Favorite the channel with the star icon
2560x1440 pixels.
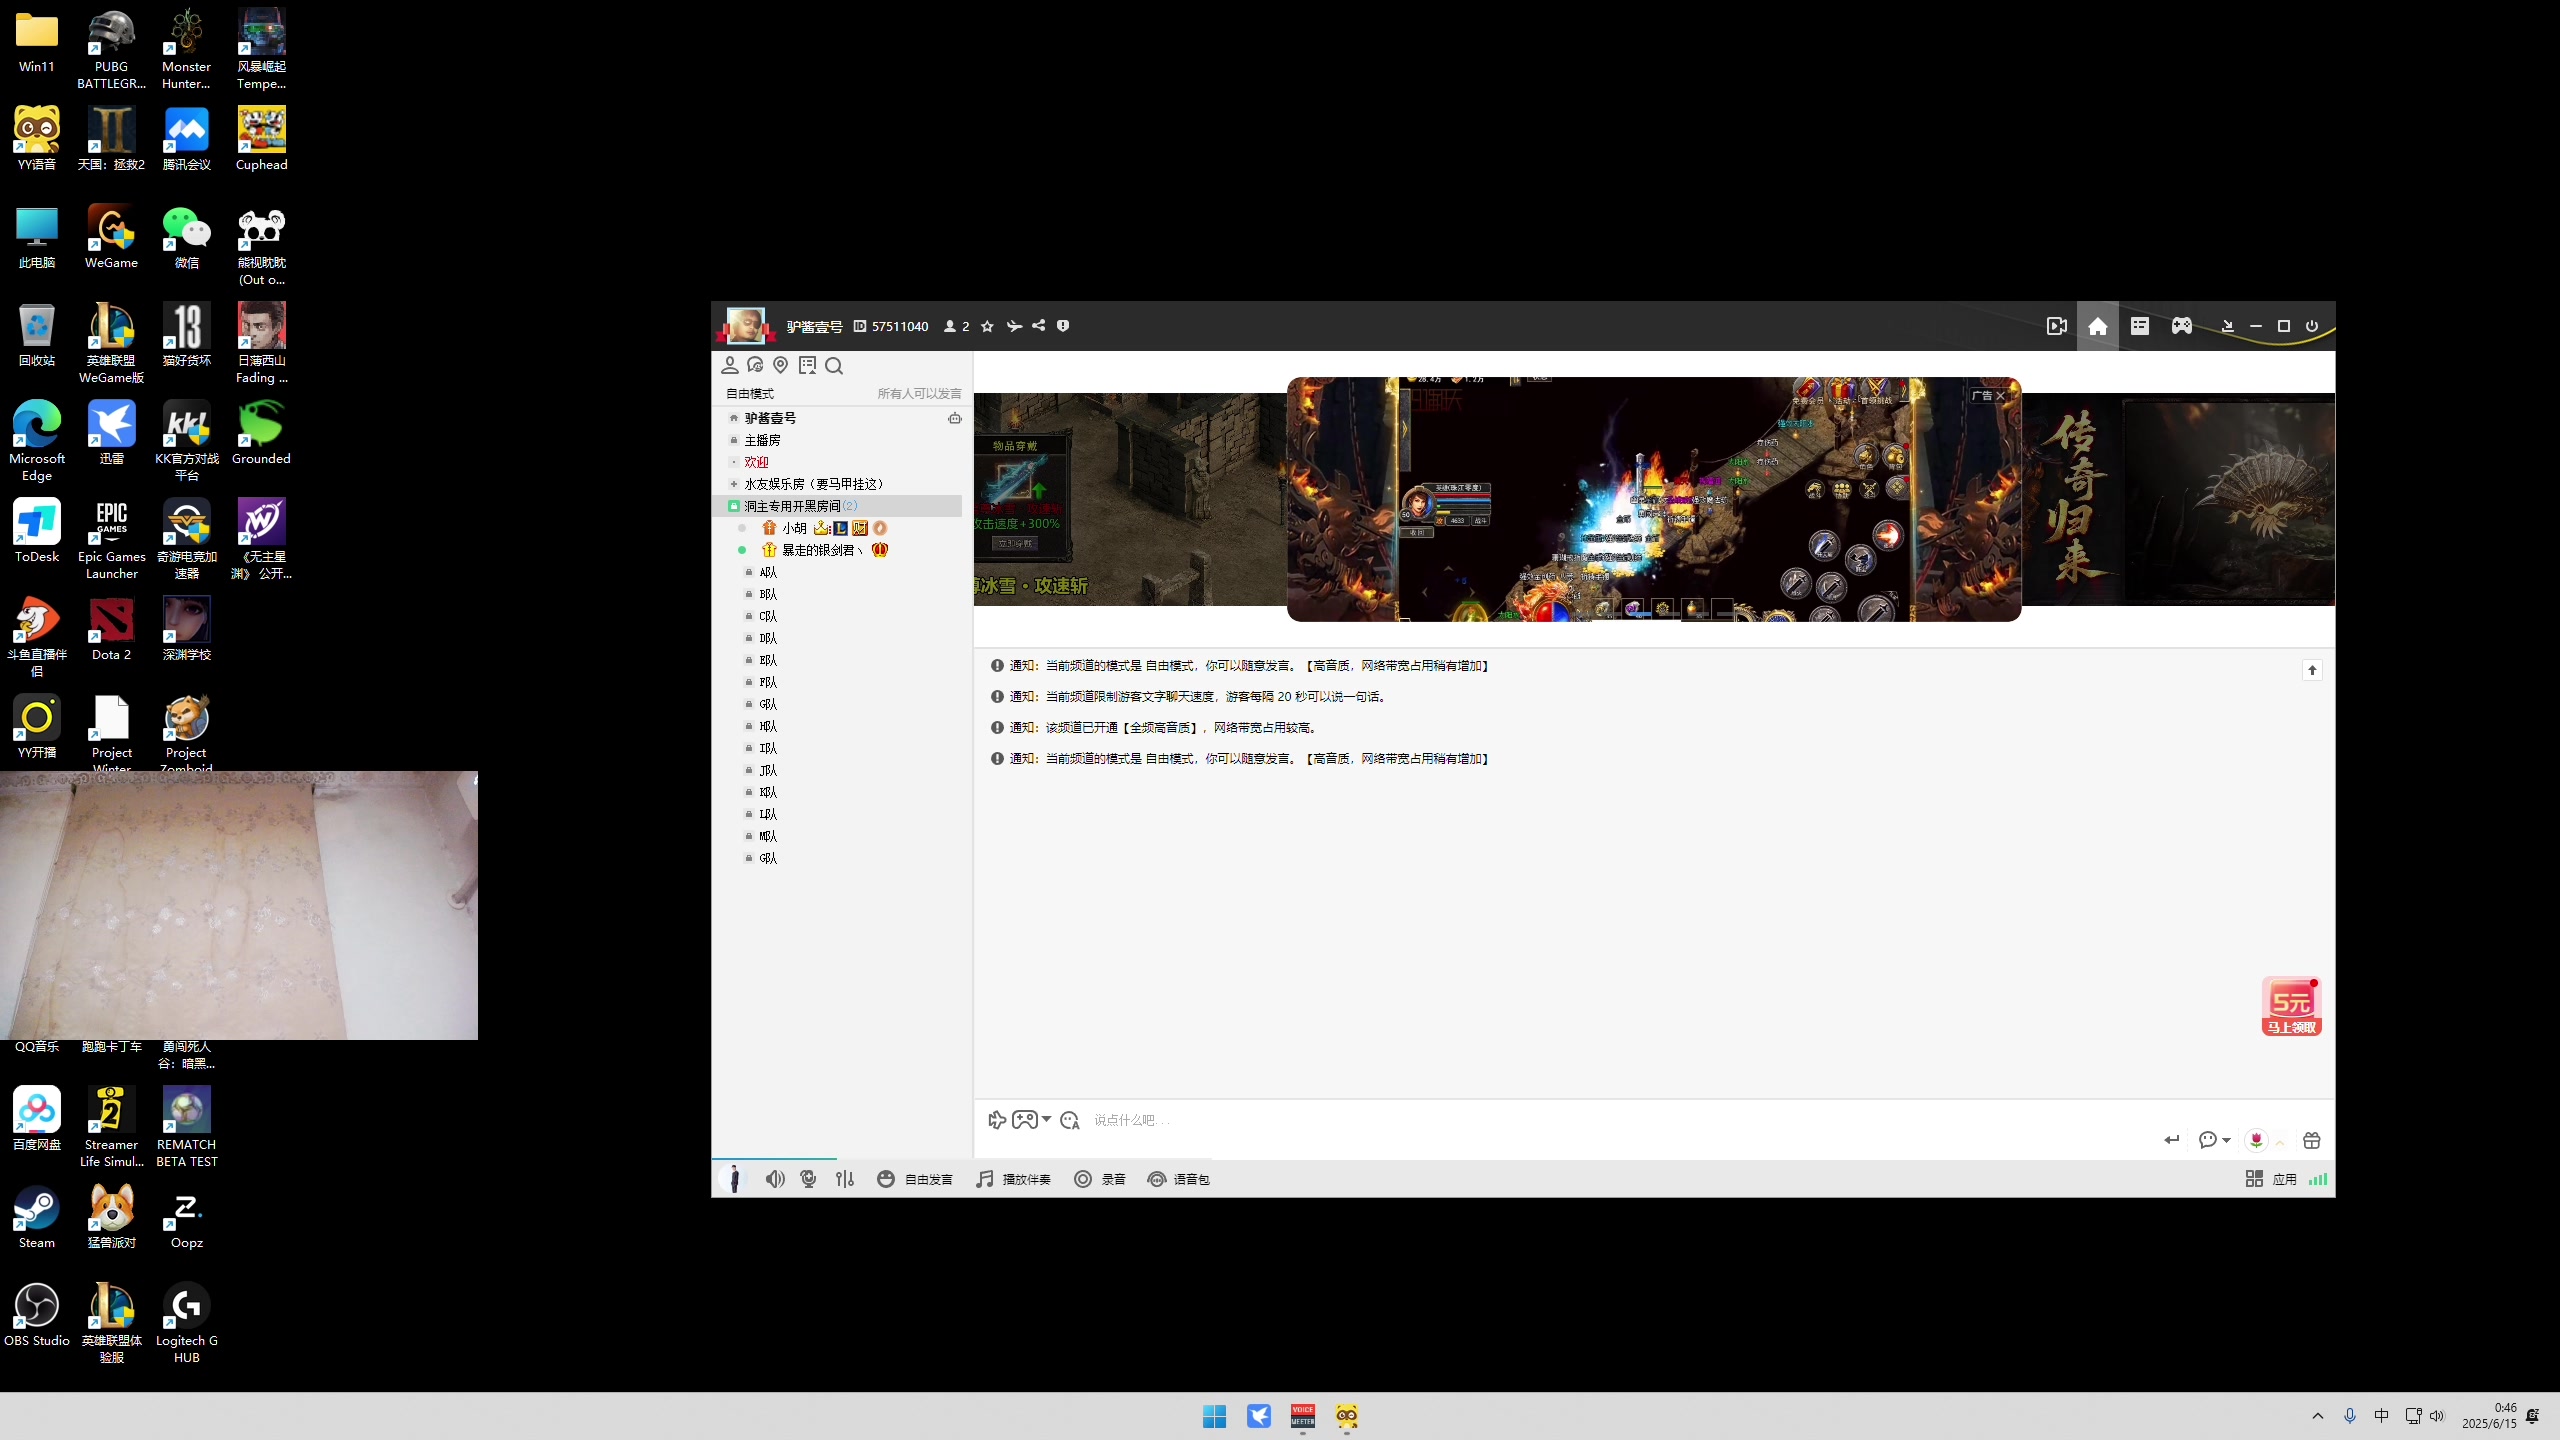click(x=987, y=326)
